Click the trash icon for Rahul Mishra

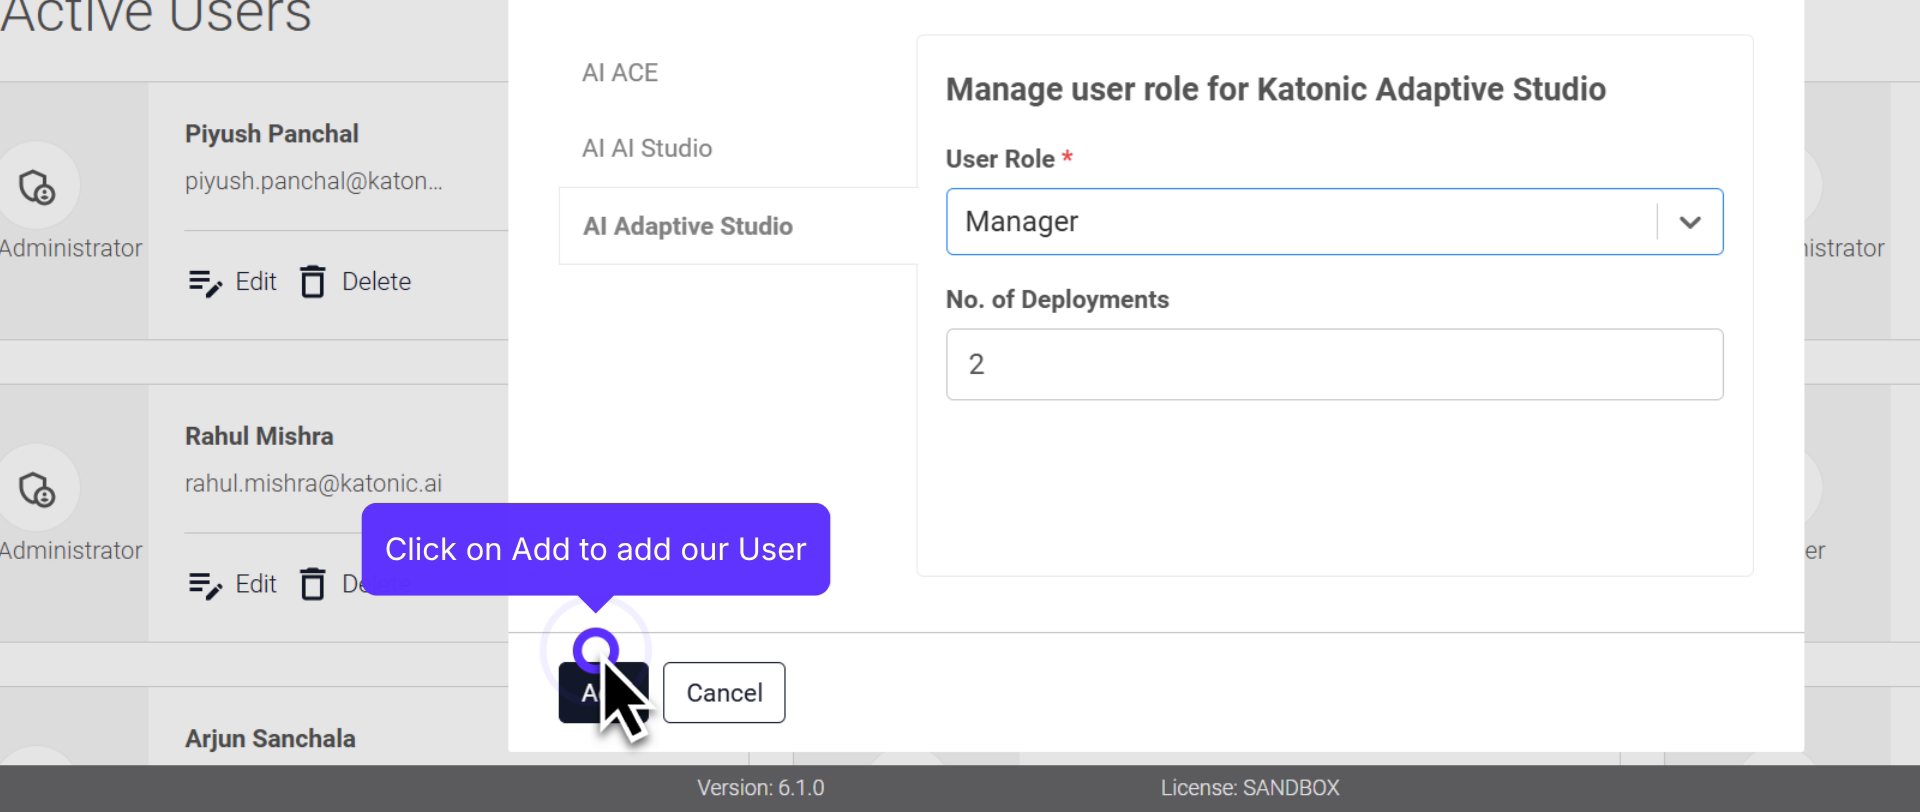[x=313, y=585]
